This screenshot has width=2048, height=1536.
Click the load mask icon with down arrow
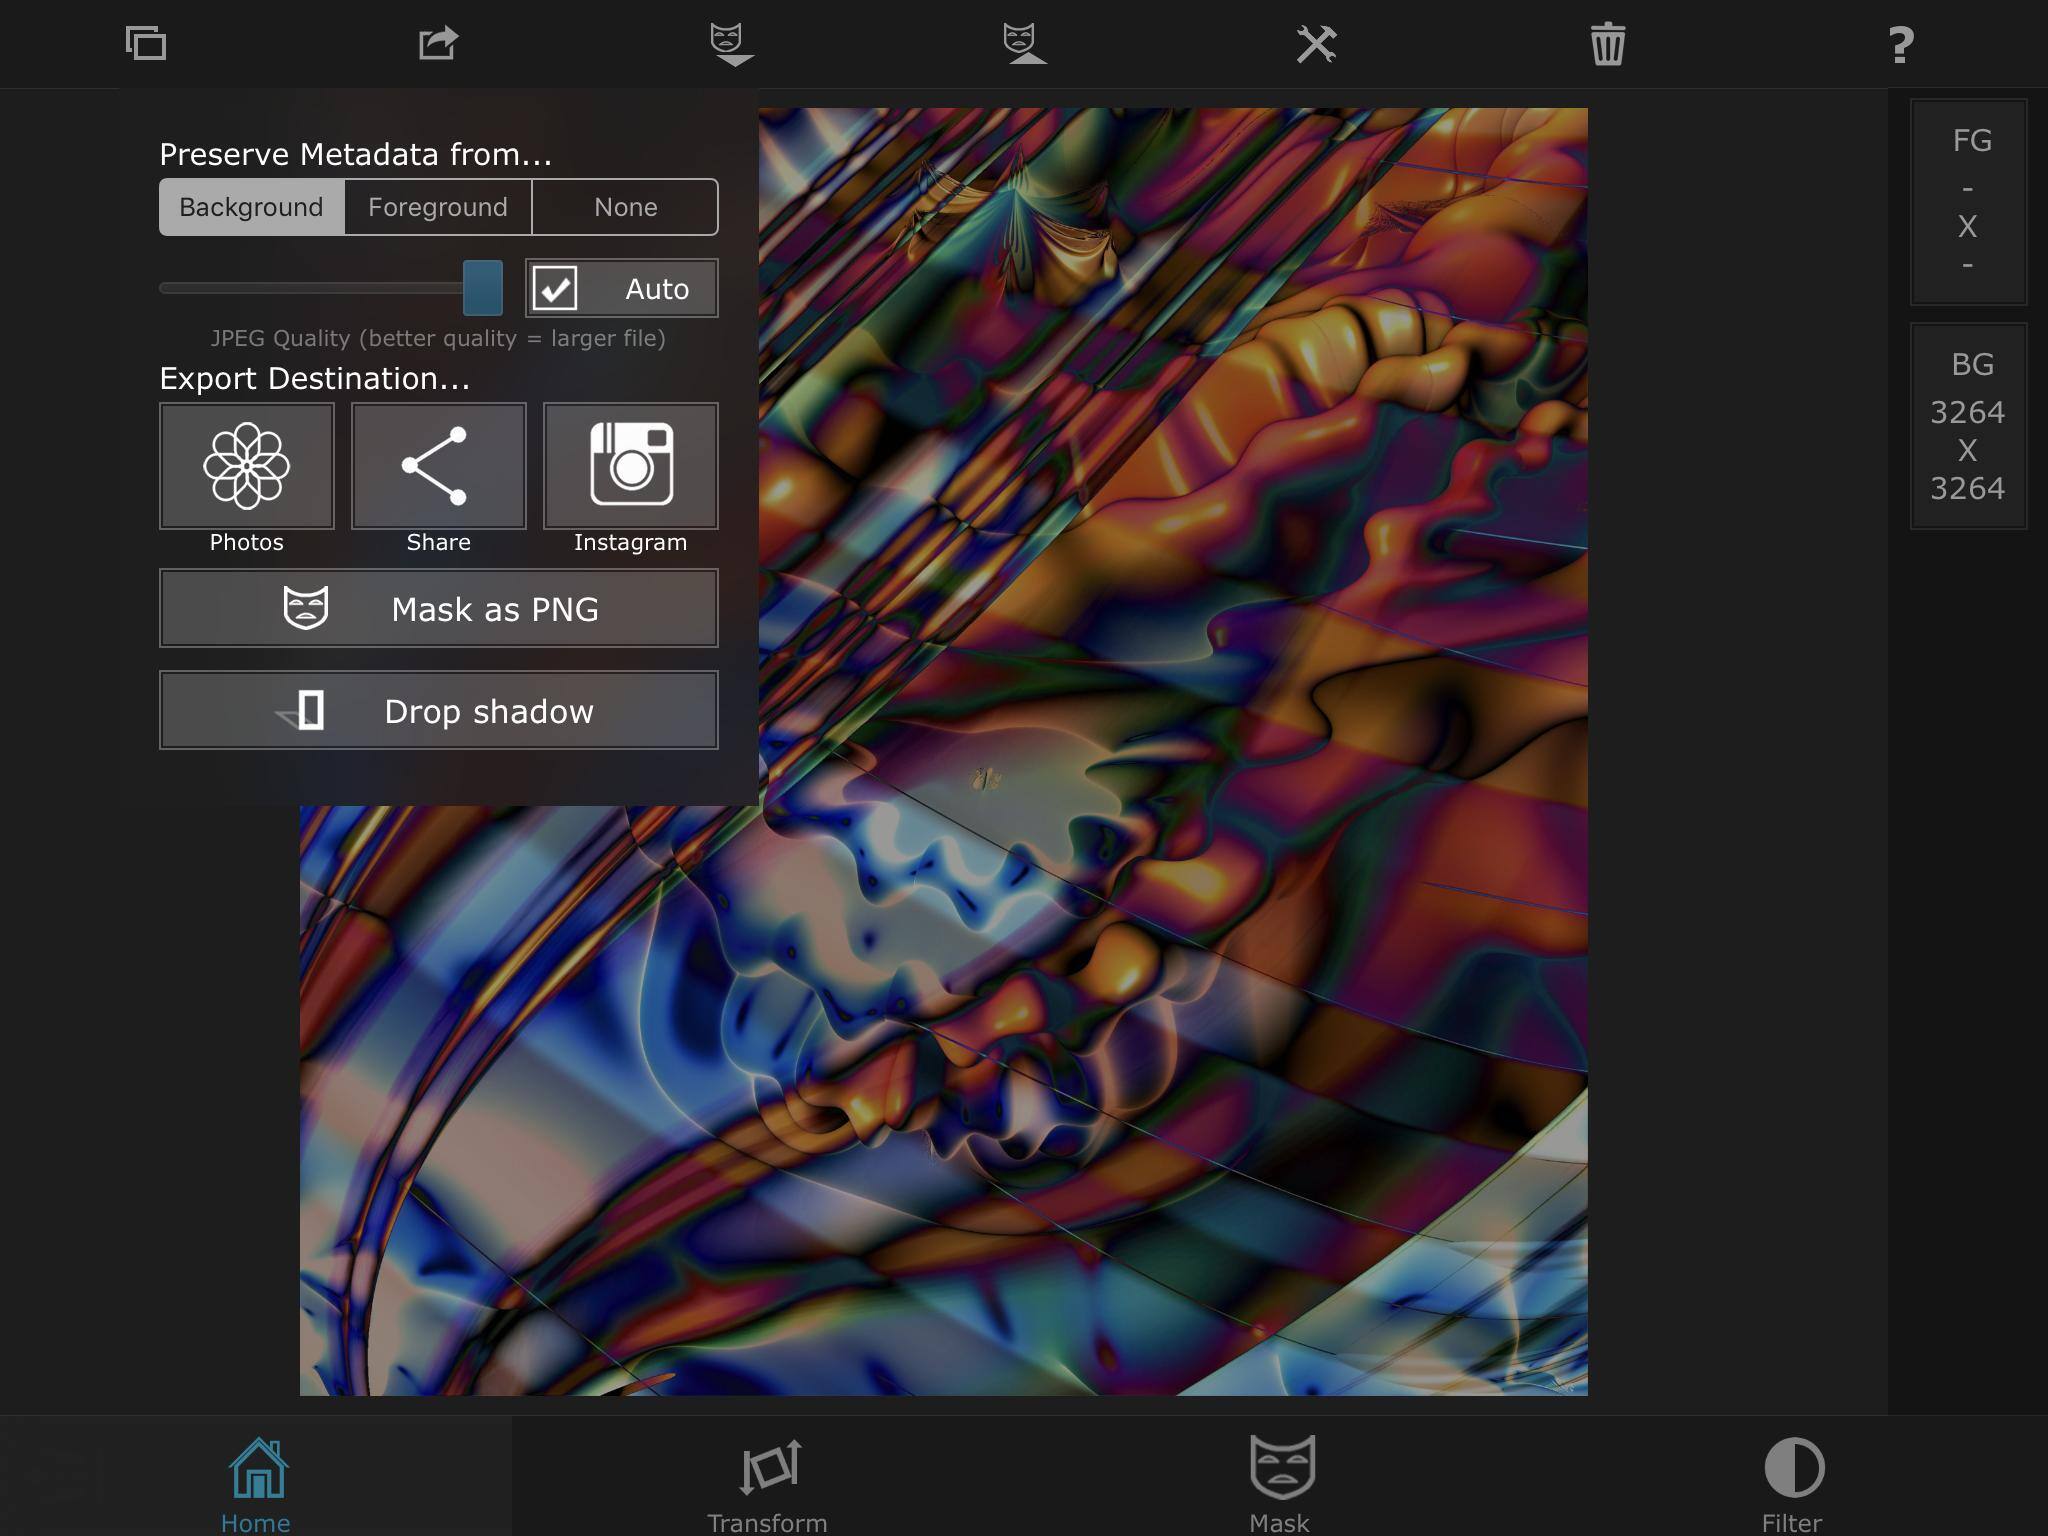730,45
